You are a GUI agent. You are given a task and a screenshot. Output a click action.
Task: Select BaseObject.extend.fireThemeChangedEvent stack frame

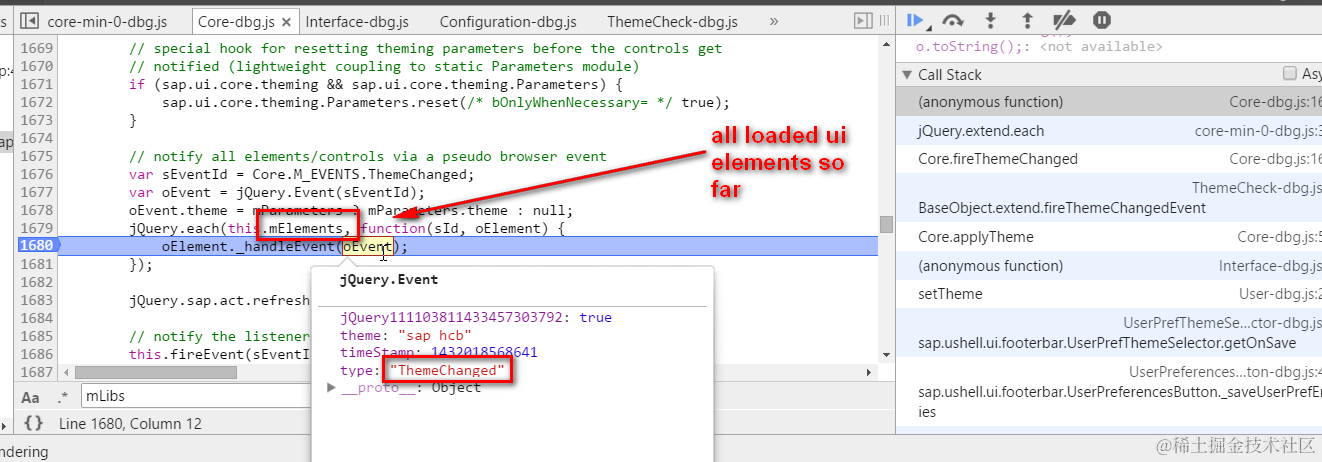1109,198
